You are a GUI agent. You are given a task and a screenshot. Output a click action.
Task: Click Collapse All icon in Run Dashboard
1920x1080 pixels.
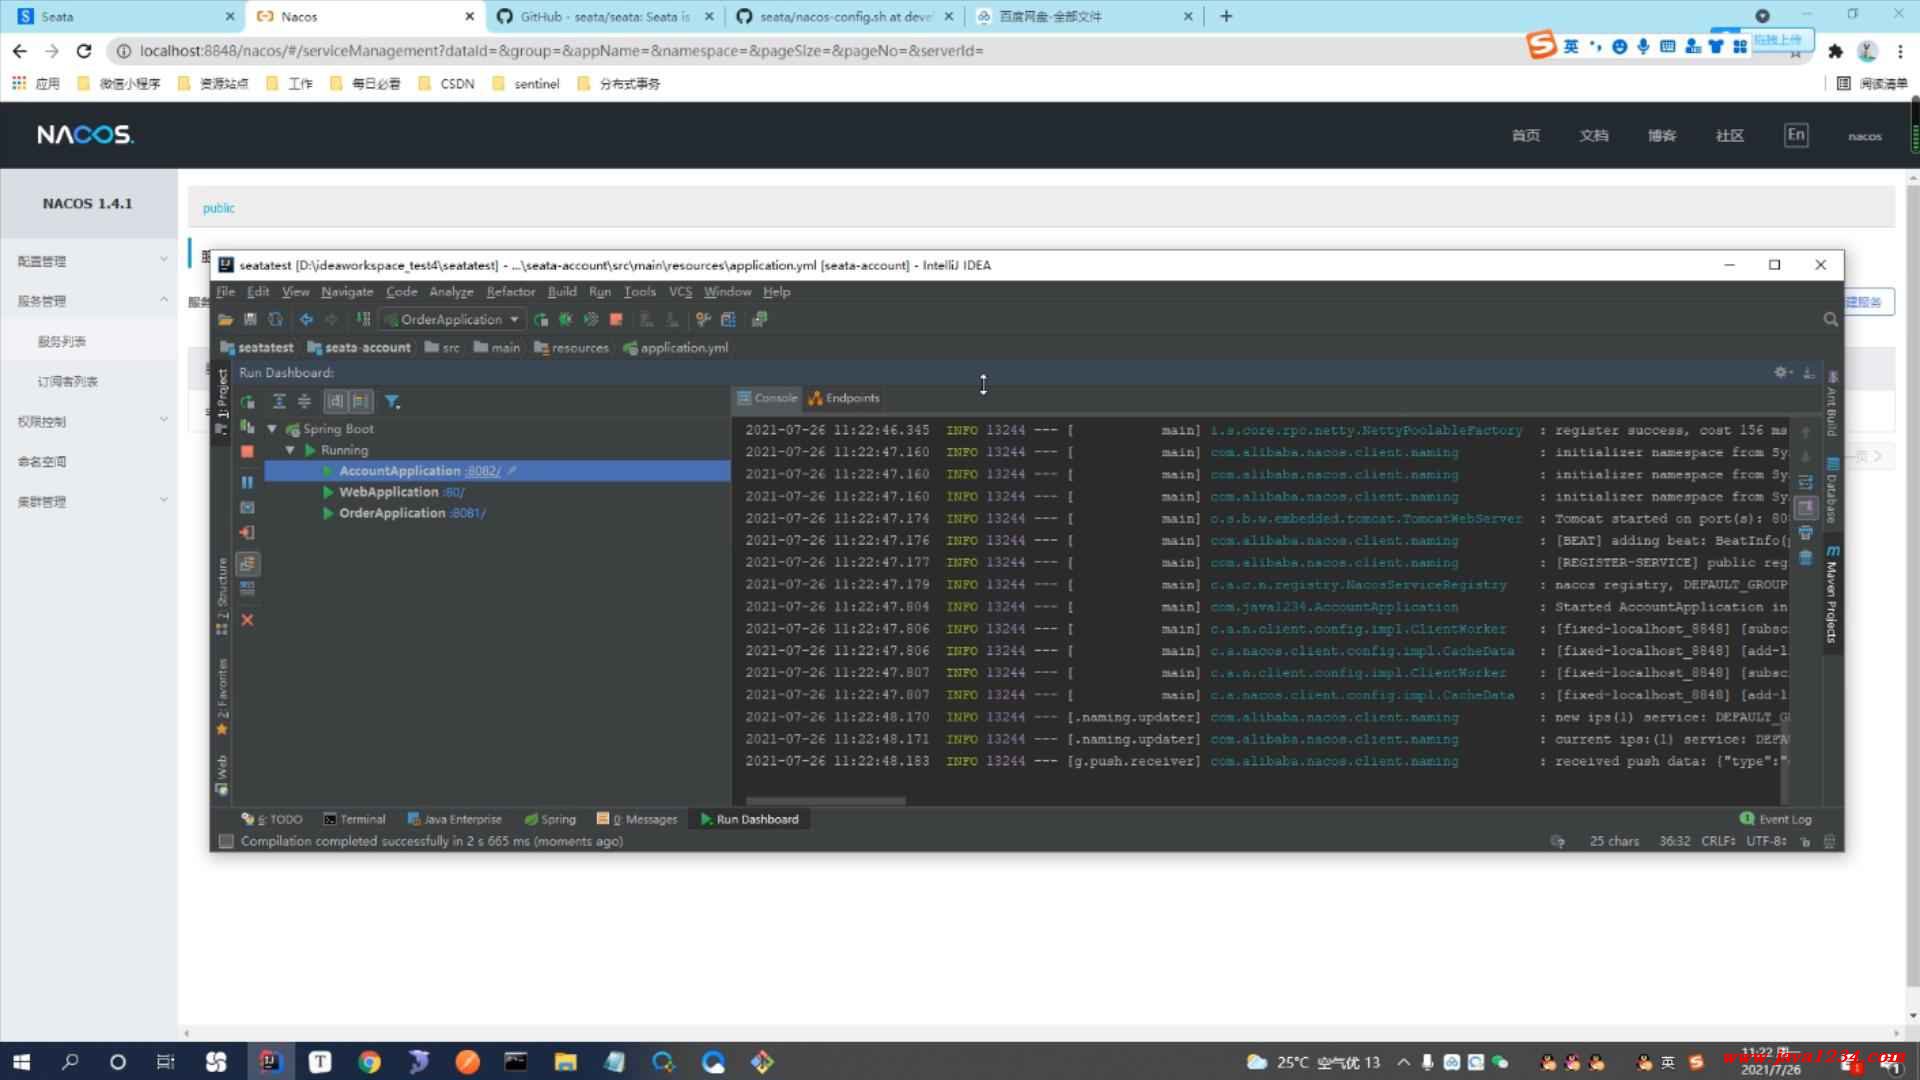click(x=304, y=402)
